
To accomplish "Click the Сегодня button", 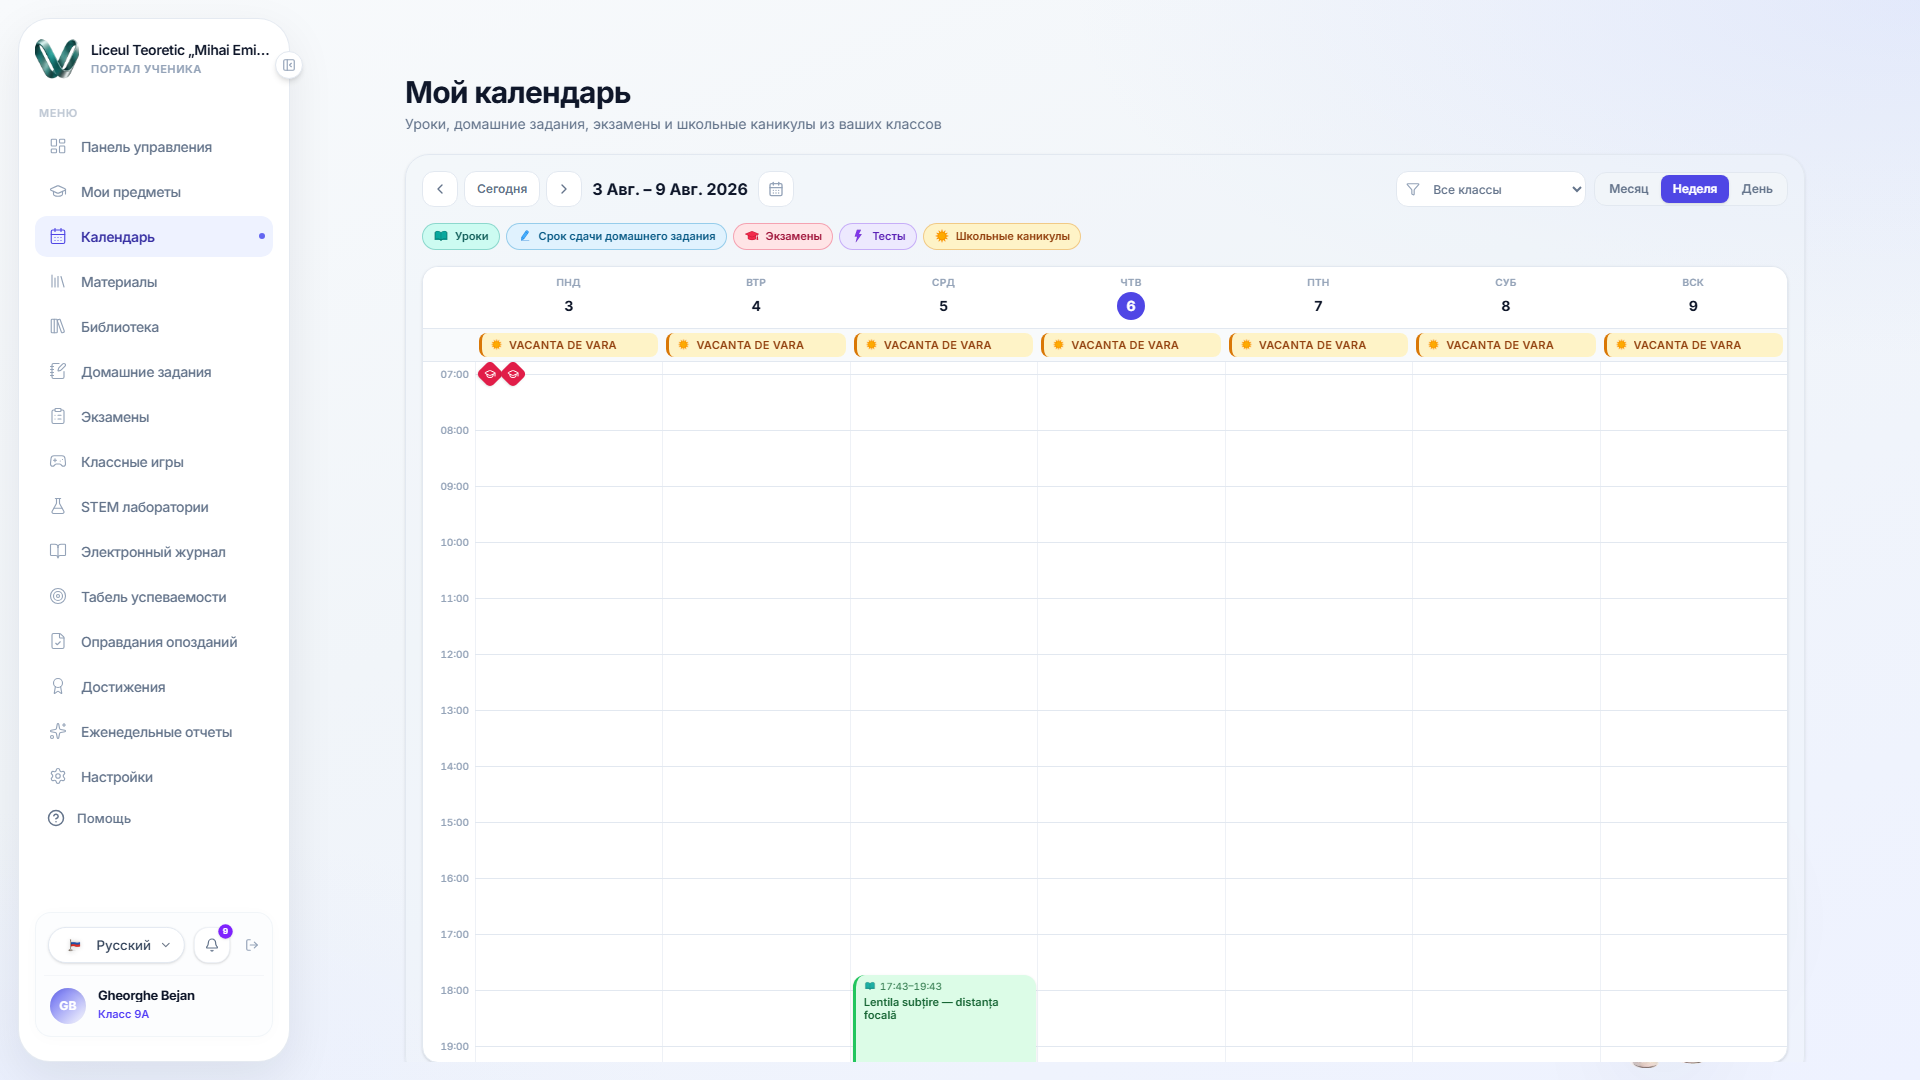I will click(x=502, y=189).
